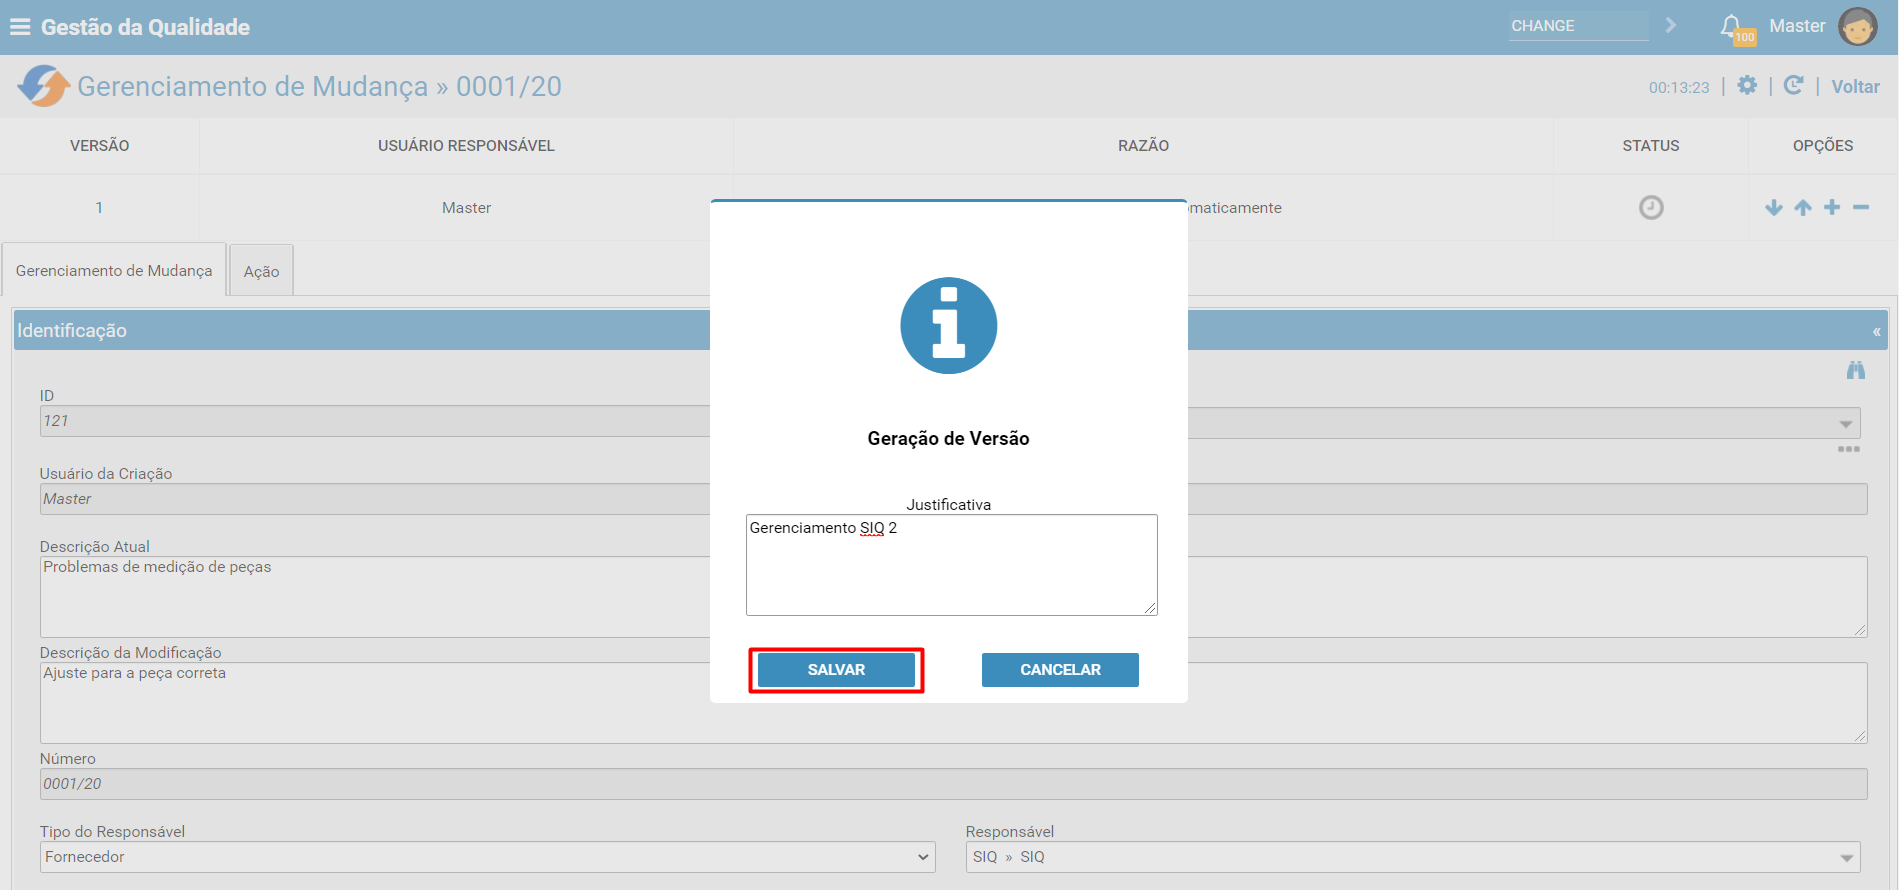Image resolution: width=1899 pixels, height=890 pixels.
Task: Click the OPÇÕES column header
Action: coord(1823,146)
